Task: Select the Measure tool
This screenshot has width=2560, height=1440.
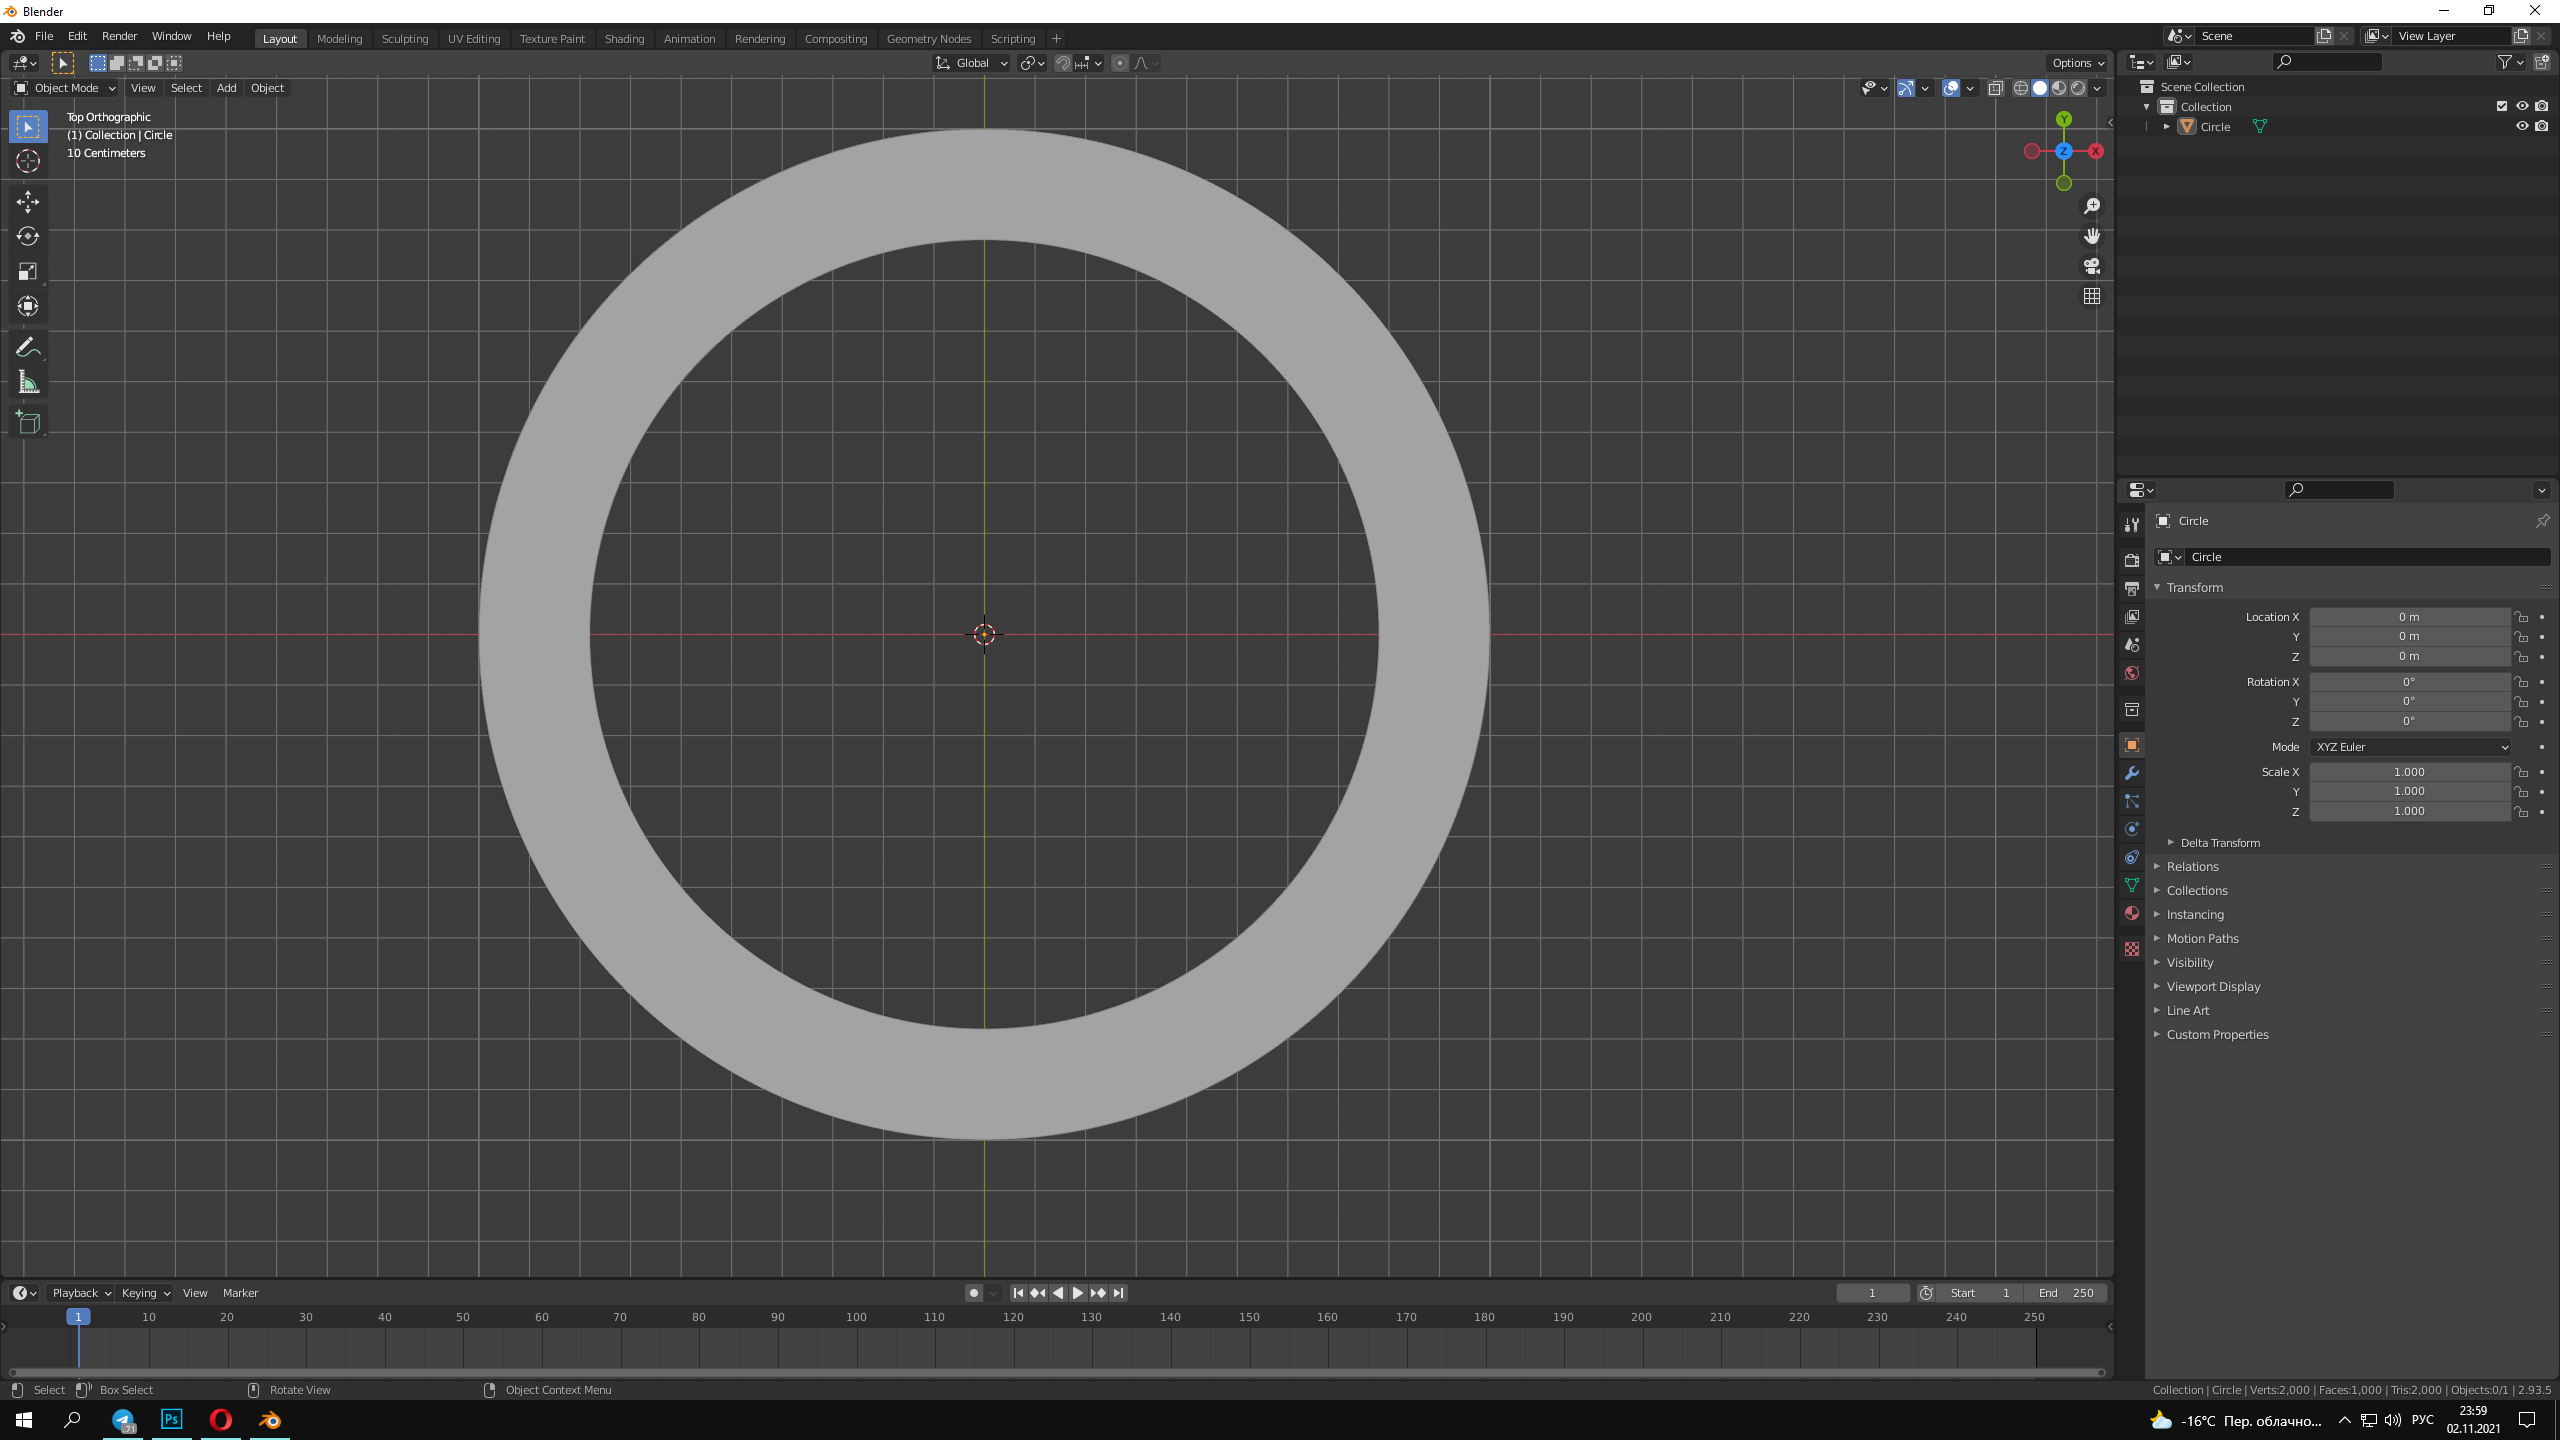Action: tap(28, 383)
